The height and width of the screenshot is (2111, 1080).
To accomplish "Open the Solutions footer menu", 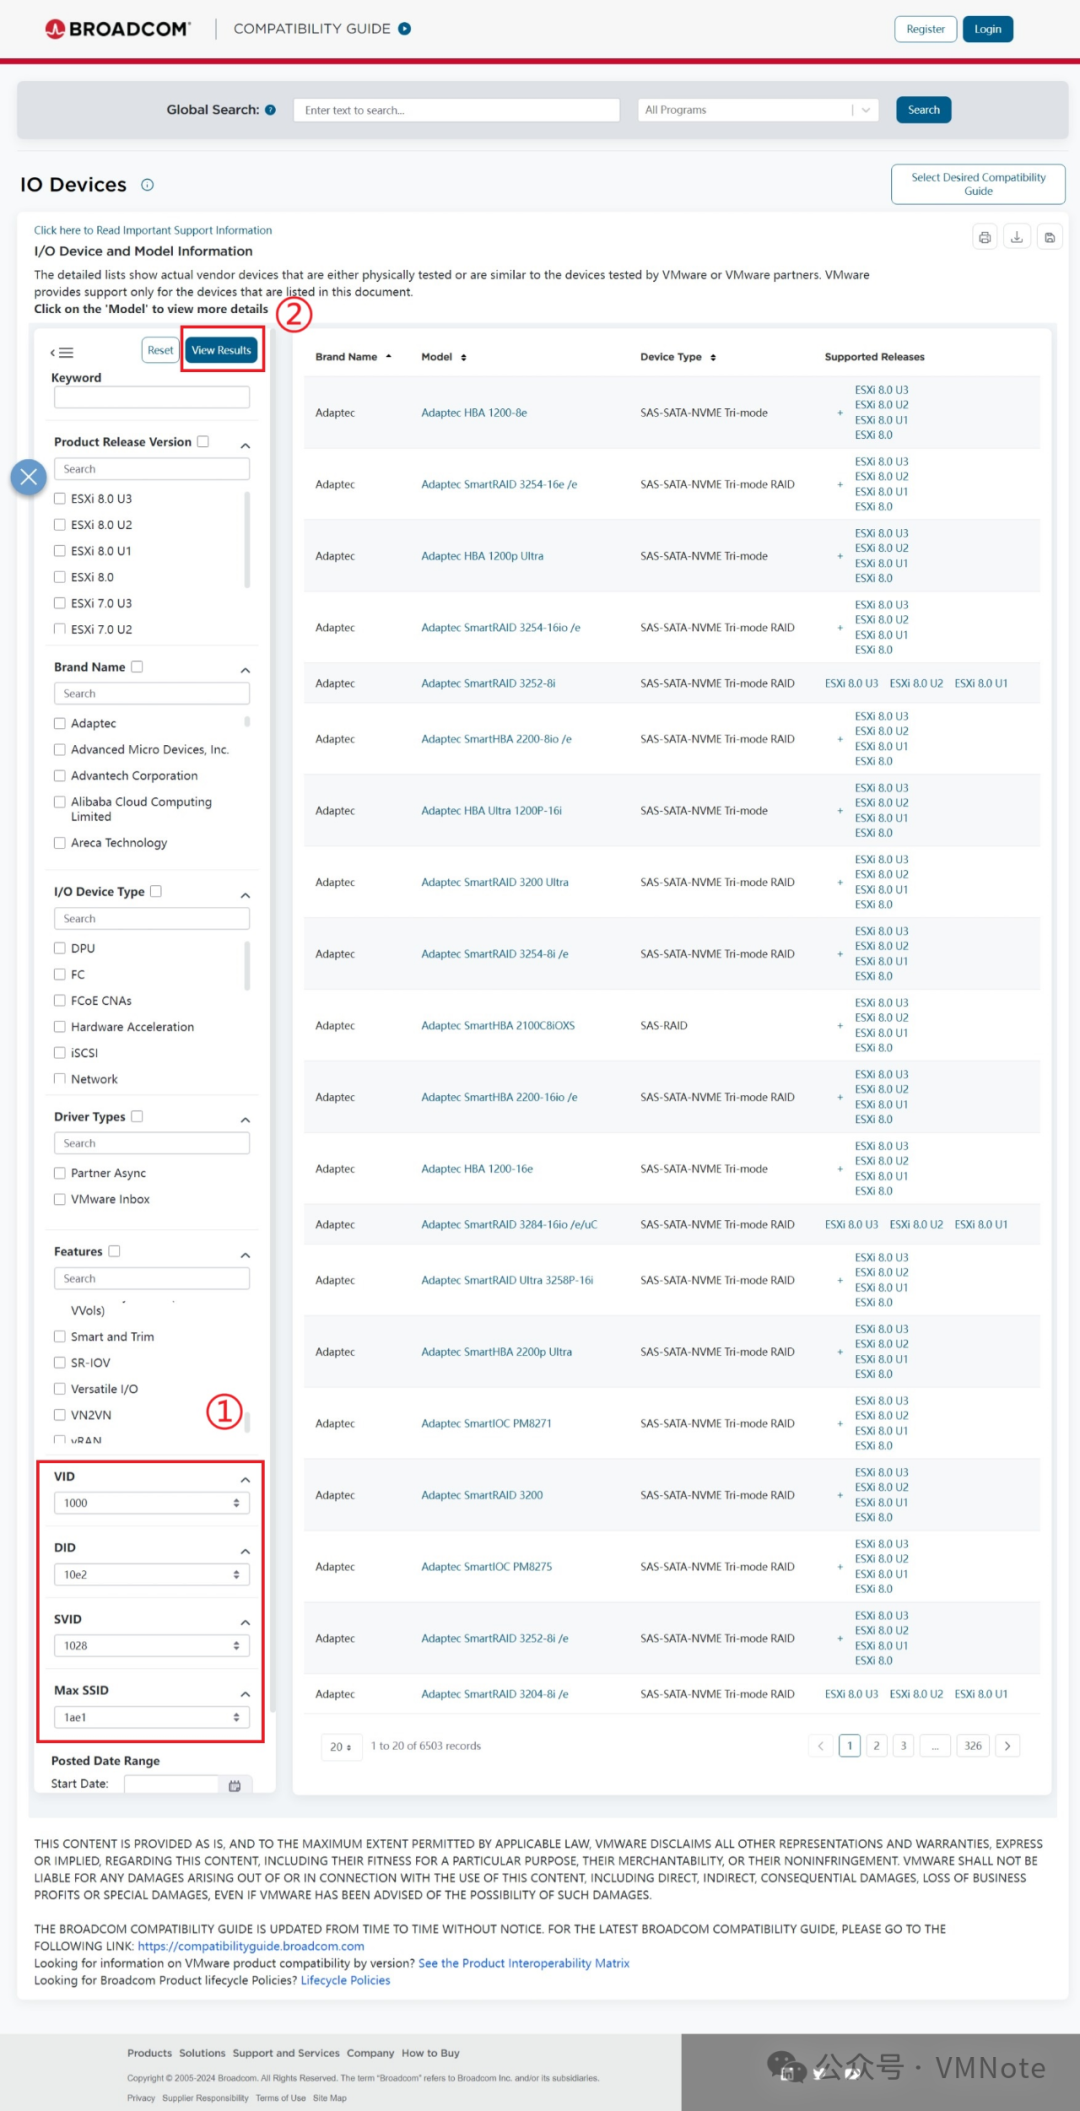I will 202,2053.
